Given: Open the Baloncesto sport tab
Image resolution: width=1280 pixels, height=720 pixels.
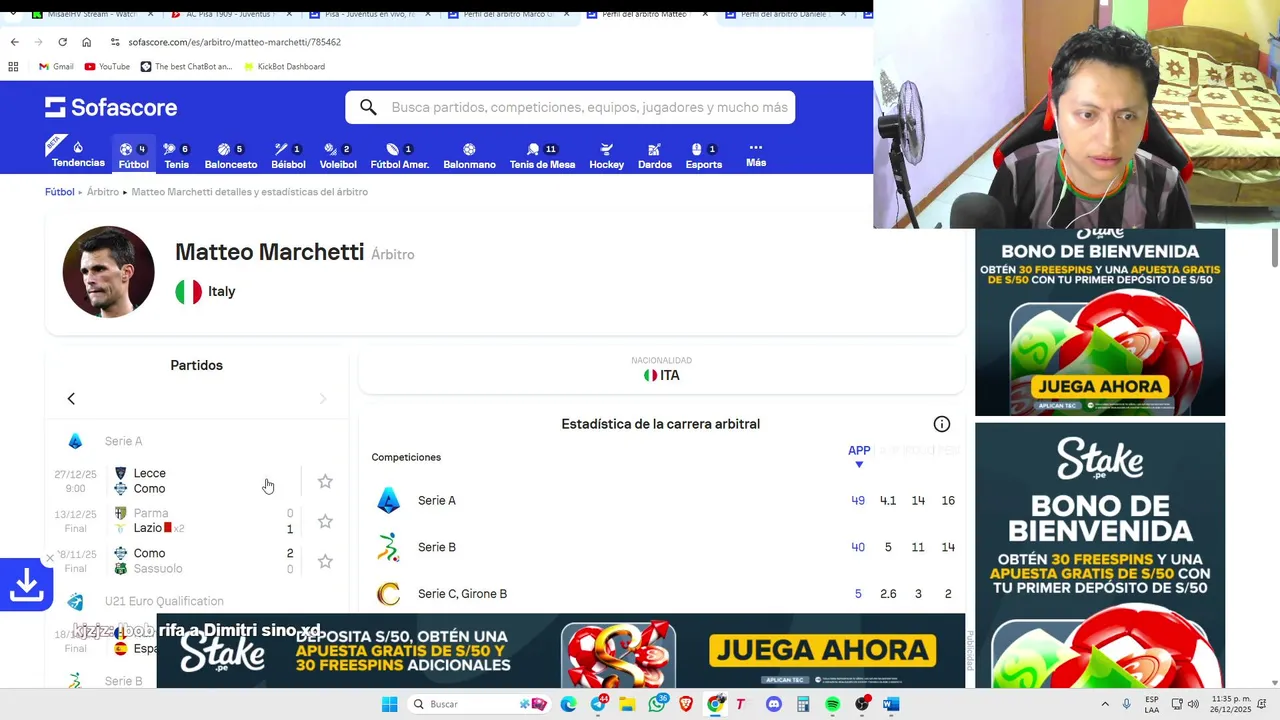Looking at the screenshot, I should 231,156.
